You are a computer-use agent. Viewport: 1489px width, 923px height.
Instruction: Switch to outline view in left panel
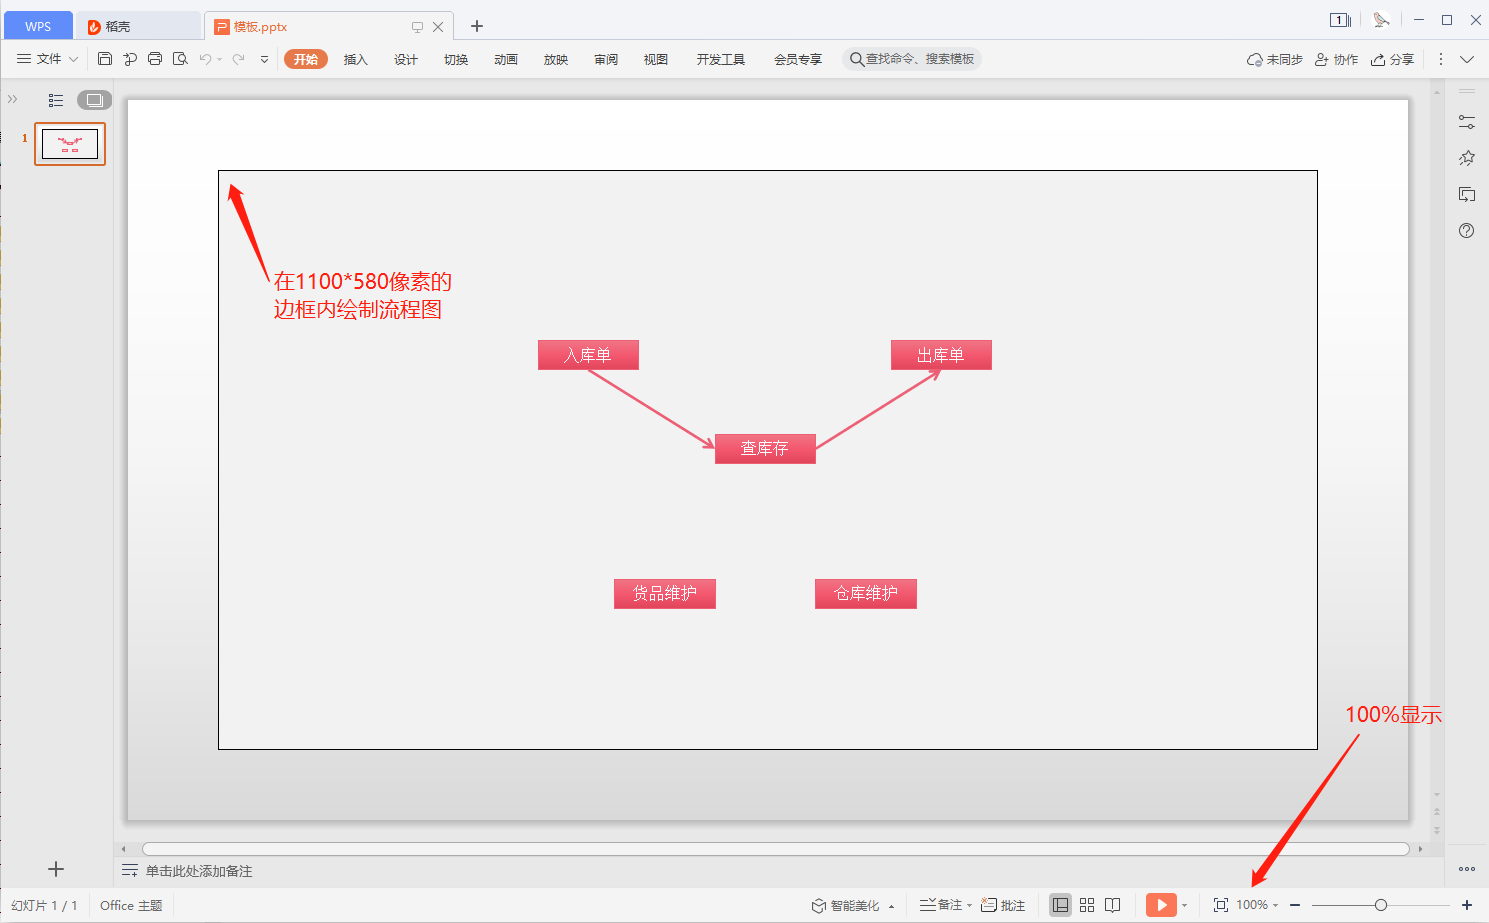click(x=56, y=100)
